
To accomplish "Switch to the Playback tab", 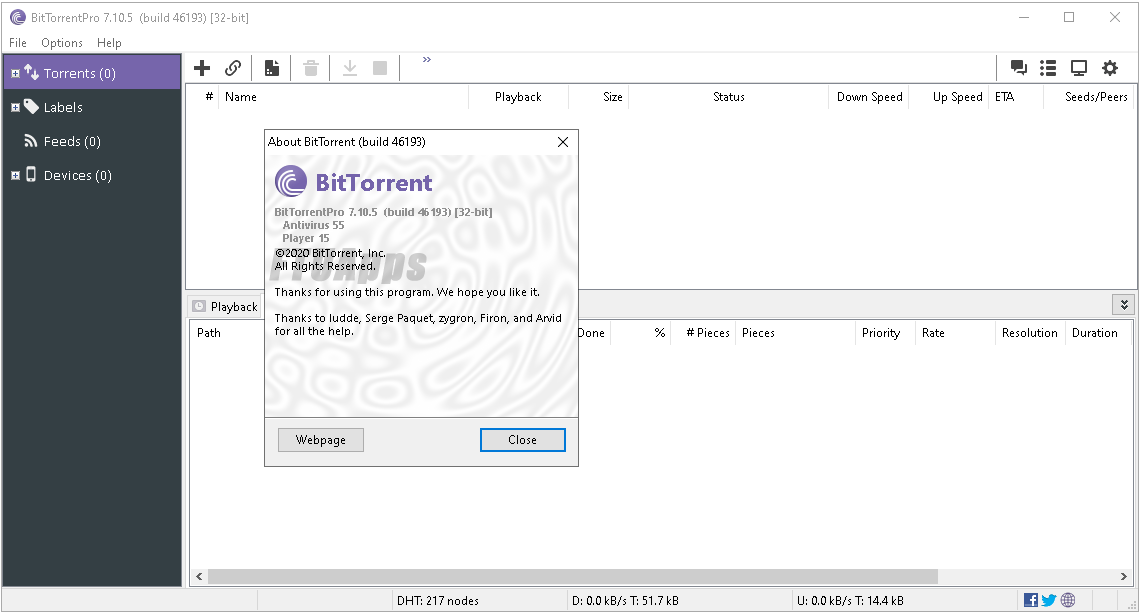I will (226, 307).
